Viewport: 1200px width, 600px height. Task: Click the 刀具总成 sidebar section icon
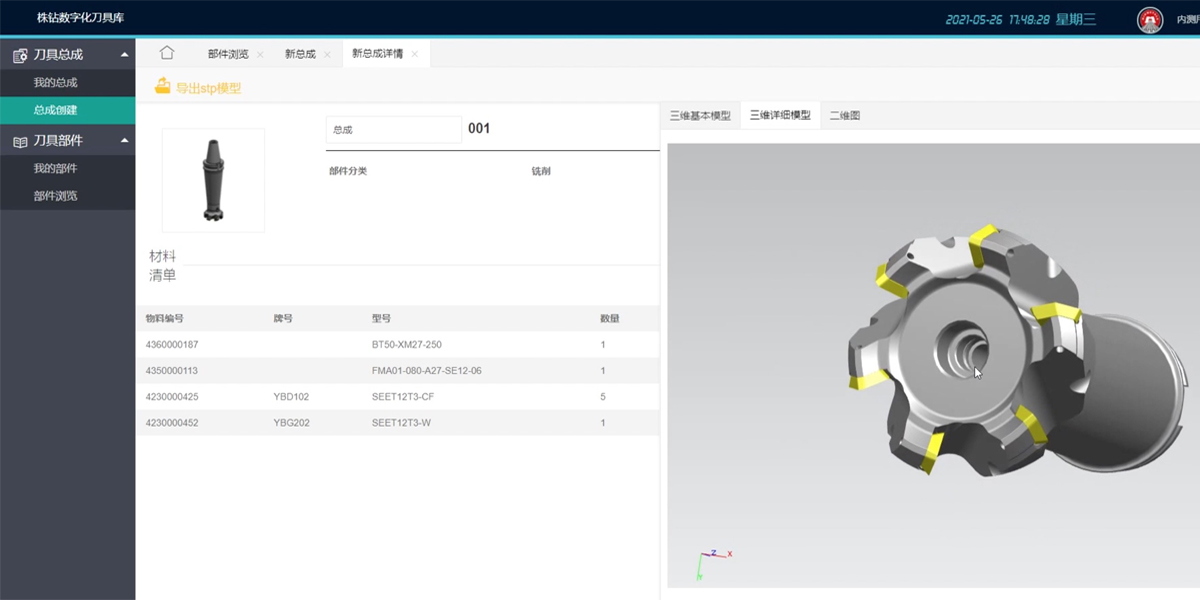(20, 55)
